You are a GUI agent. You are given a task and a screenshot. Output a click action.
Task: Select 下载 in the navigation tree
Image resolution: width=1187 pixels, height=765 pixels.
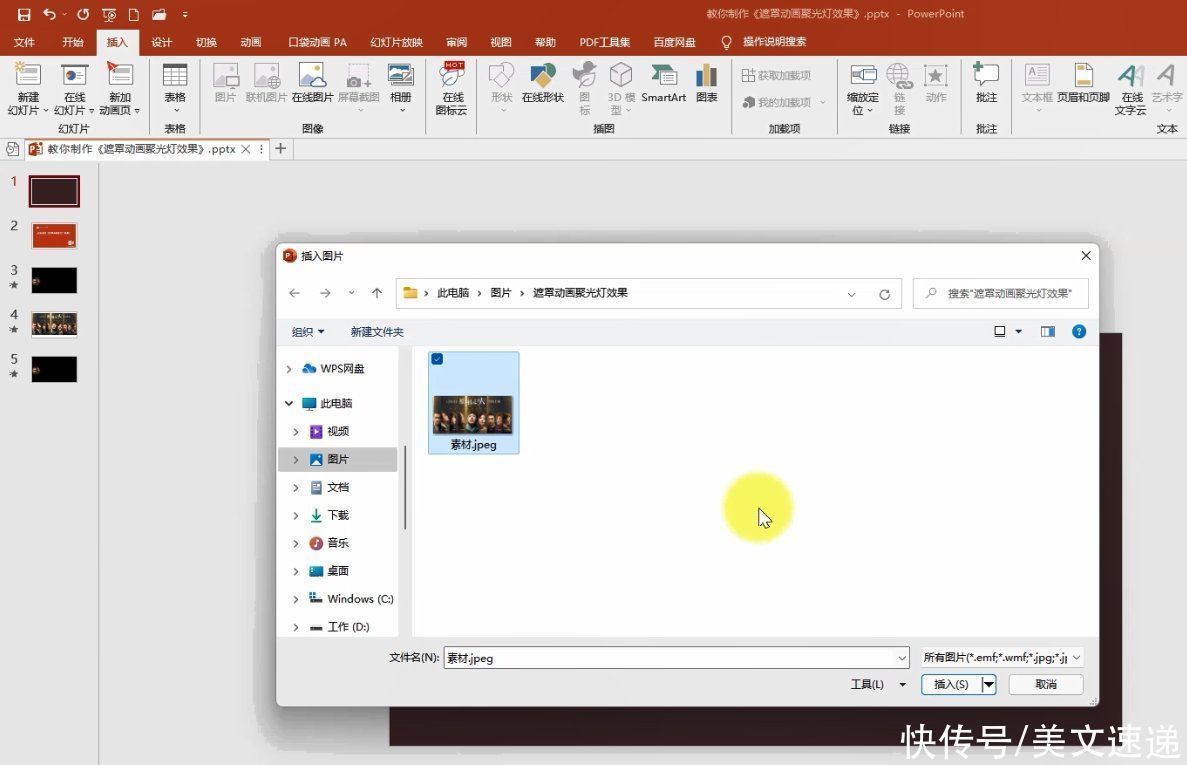click(338, 515)
